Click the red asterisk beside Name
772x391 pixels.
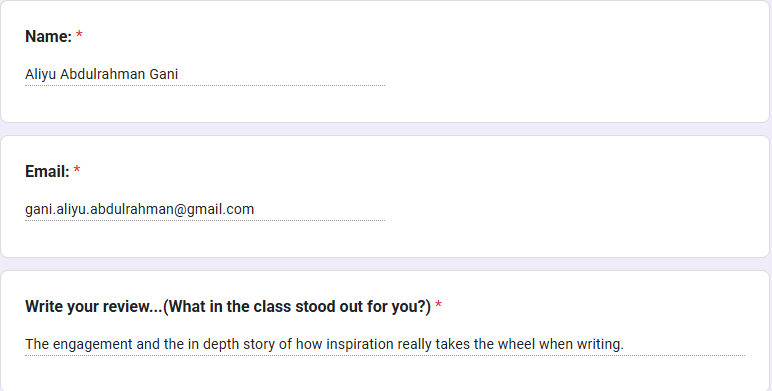tap(79, 35)
